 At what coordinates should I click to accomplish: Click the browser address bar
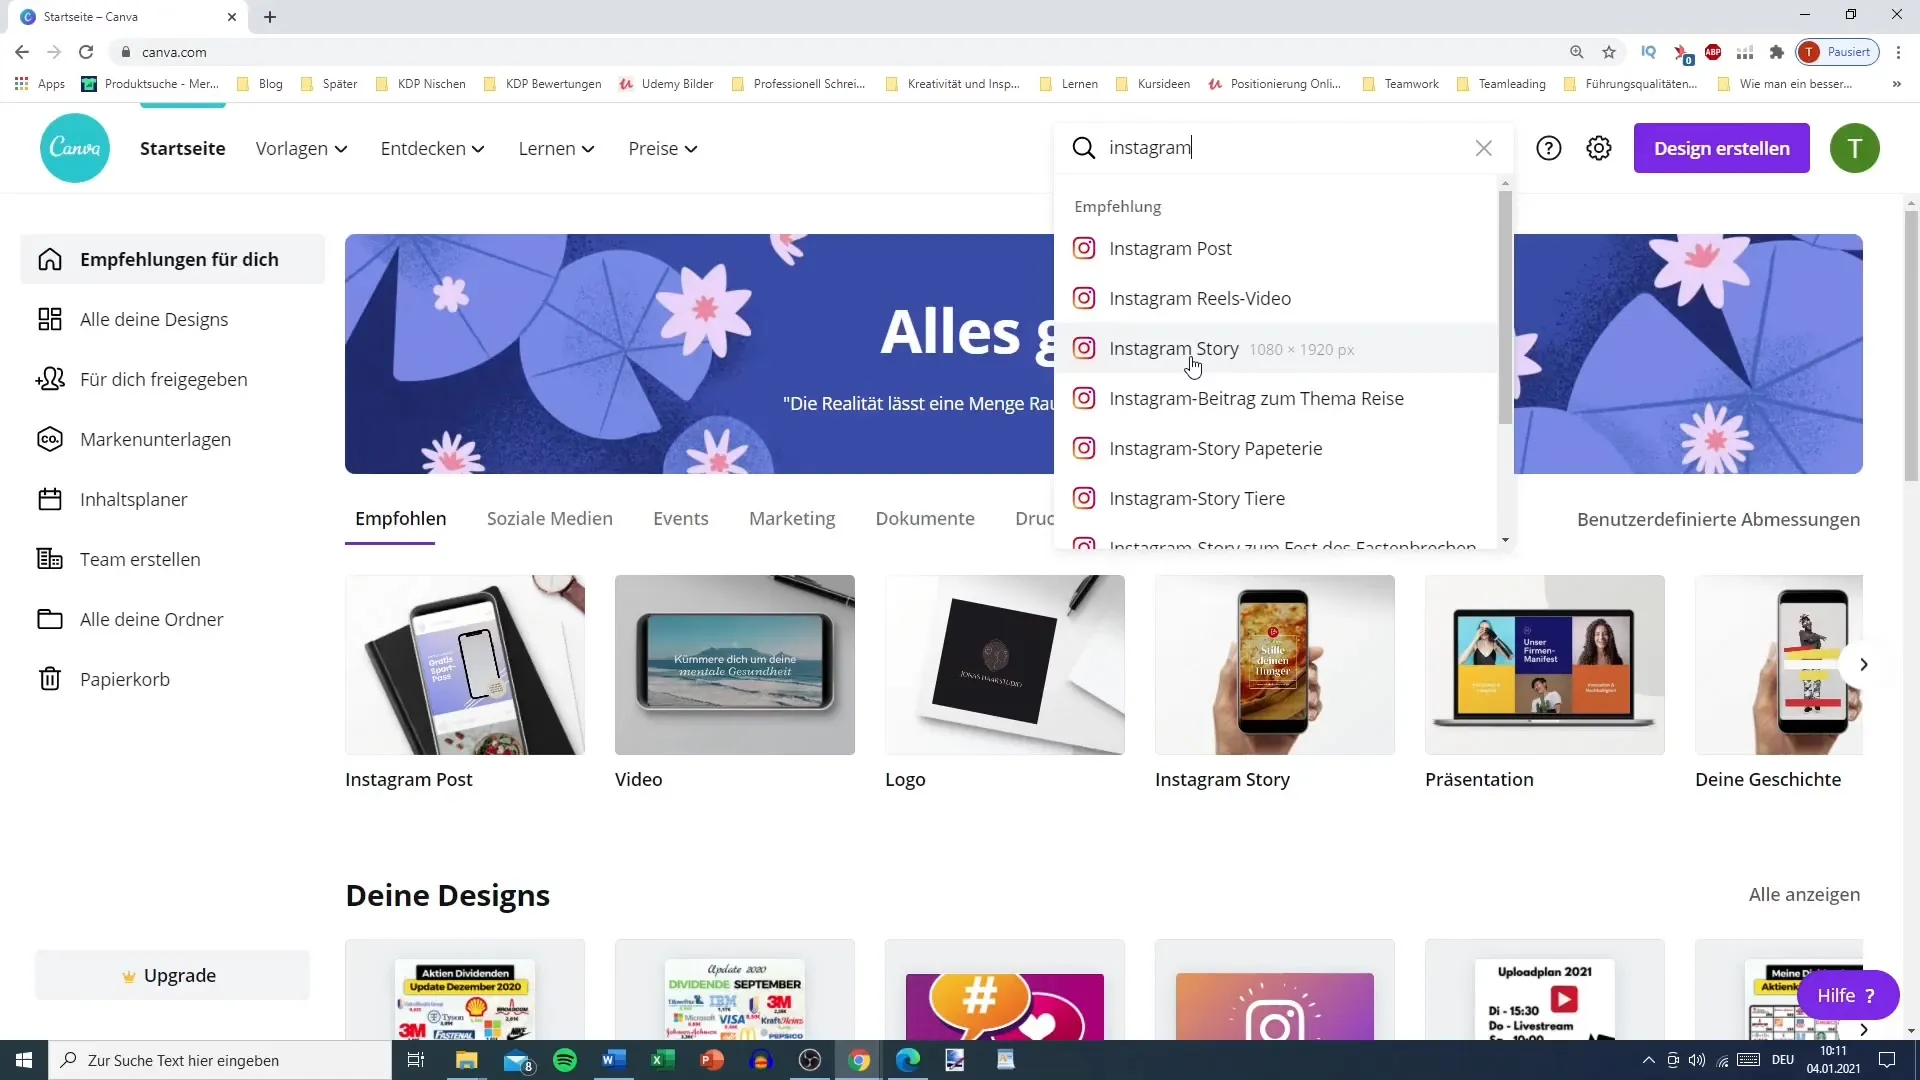[840, 52]
